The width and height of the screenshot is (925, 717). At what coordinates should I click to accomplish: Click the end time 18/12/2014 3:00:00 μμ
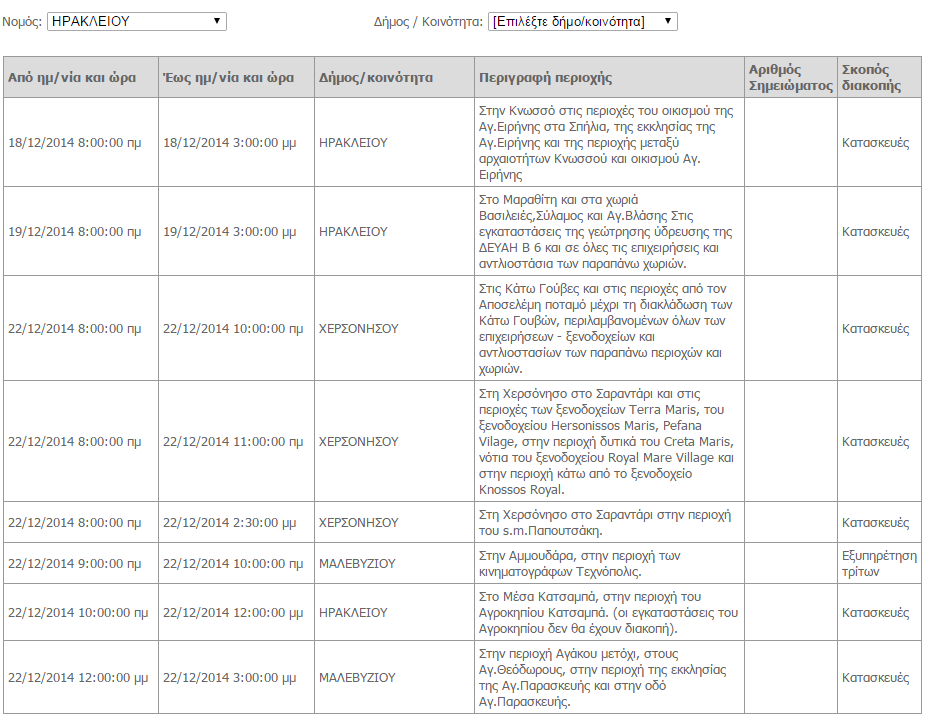point(229,143)
